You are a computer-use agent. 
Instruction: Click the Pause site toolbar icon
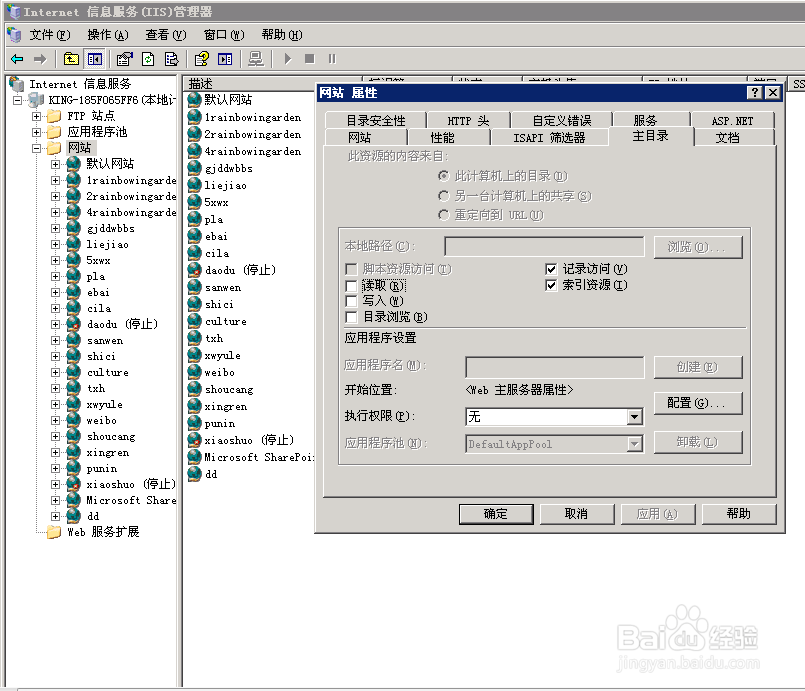[x=332, y=59]
